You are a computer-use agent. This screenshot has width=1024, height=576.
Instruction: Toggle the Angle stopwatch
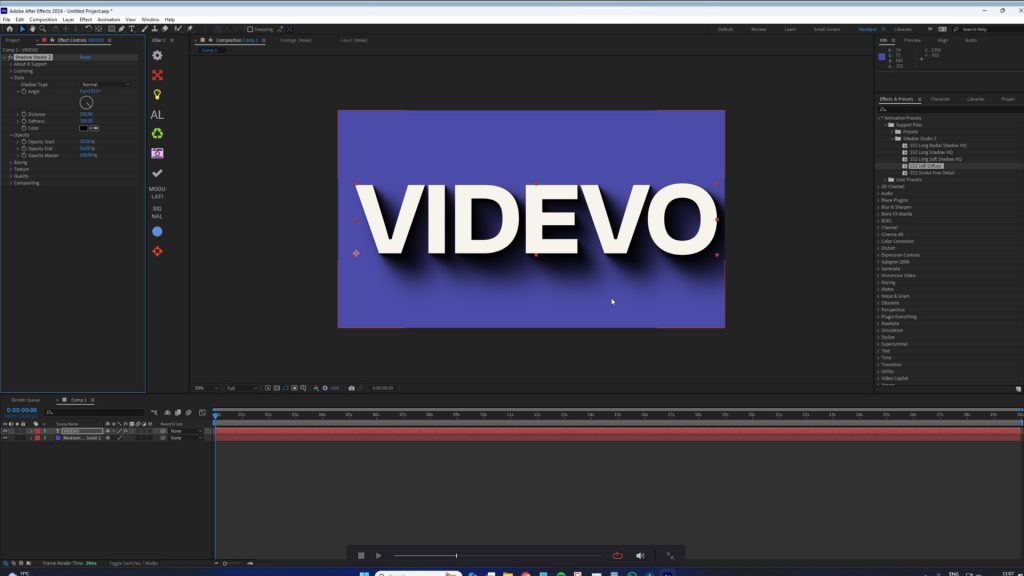coord(24,91)
